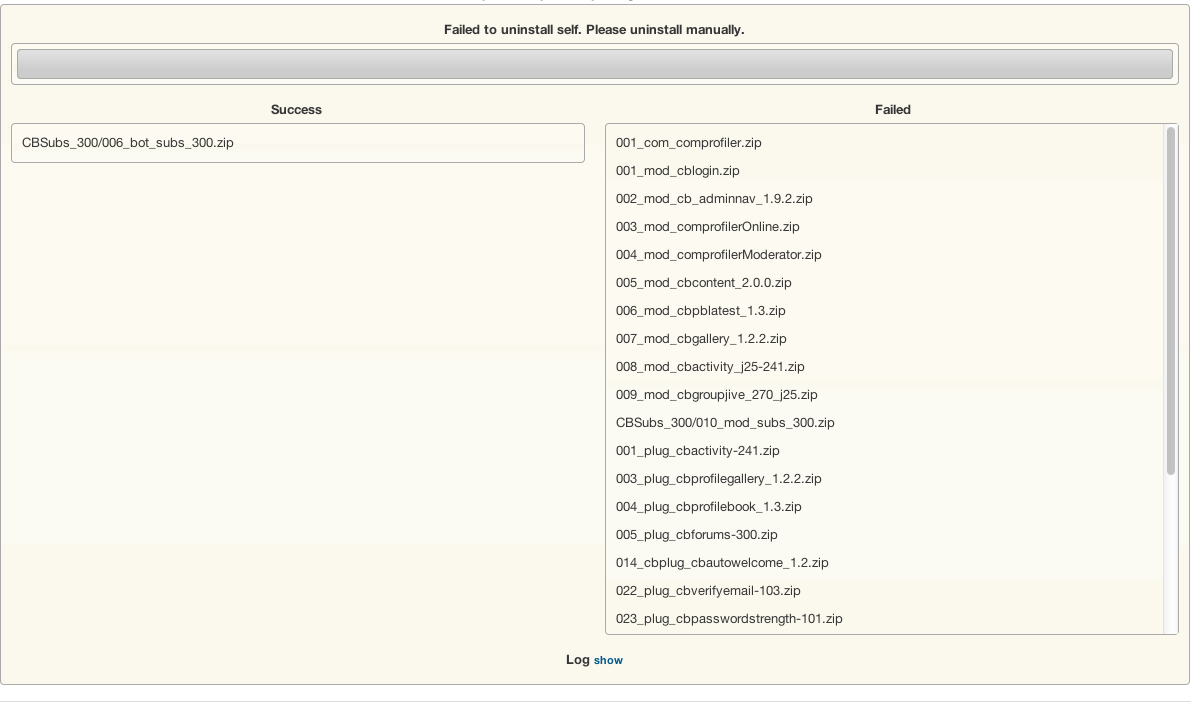Click the Failed list scrollbar thumb

(1171, 301)
